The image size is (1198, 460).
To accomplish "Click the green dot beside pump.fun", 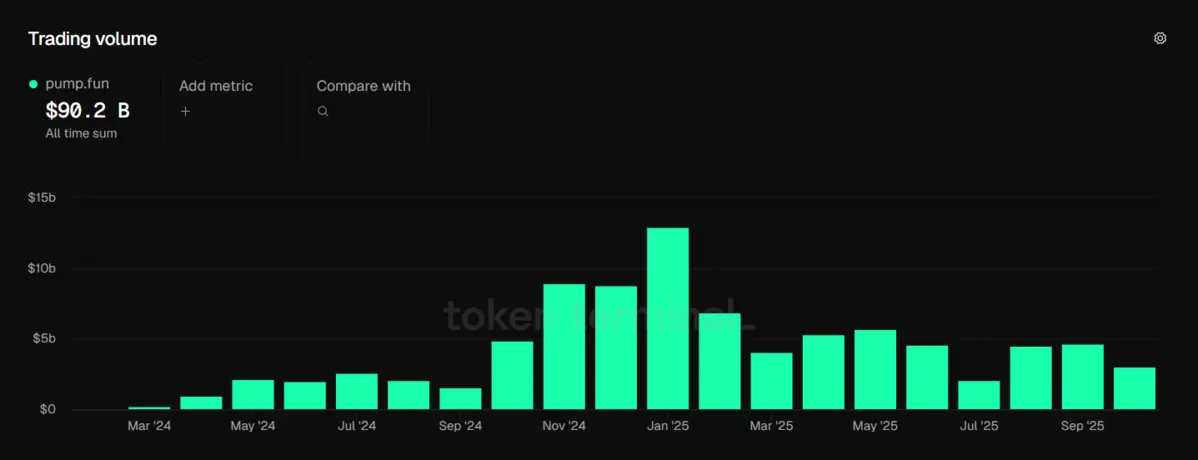I will click(x=33, y=85).
